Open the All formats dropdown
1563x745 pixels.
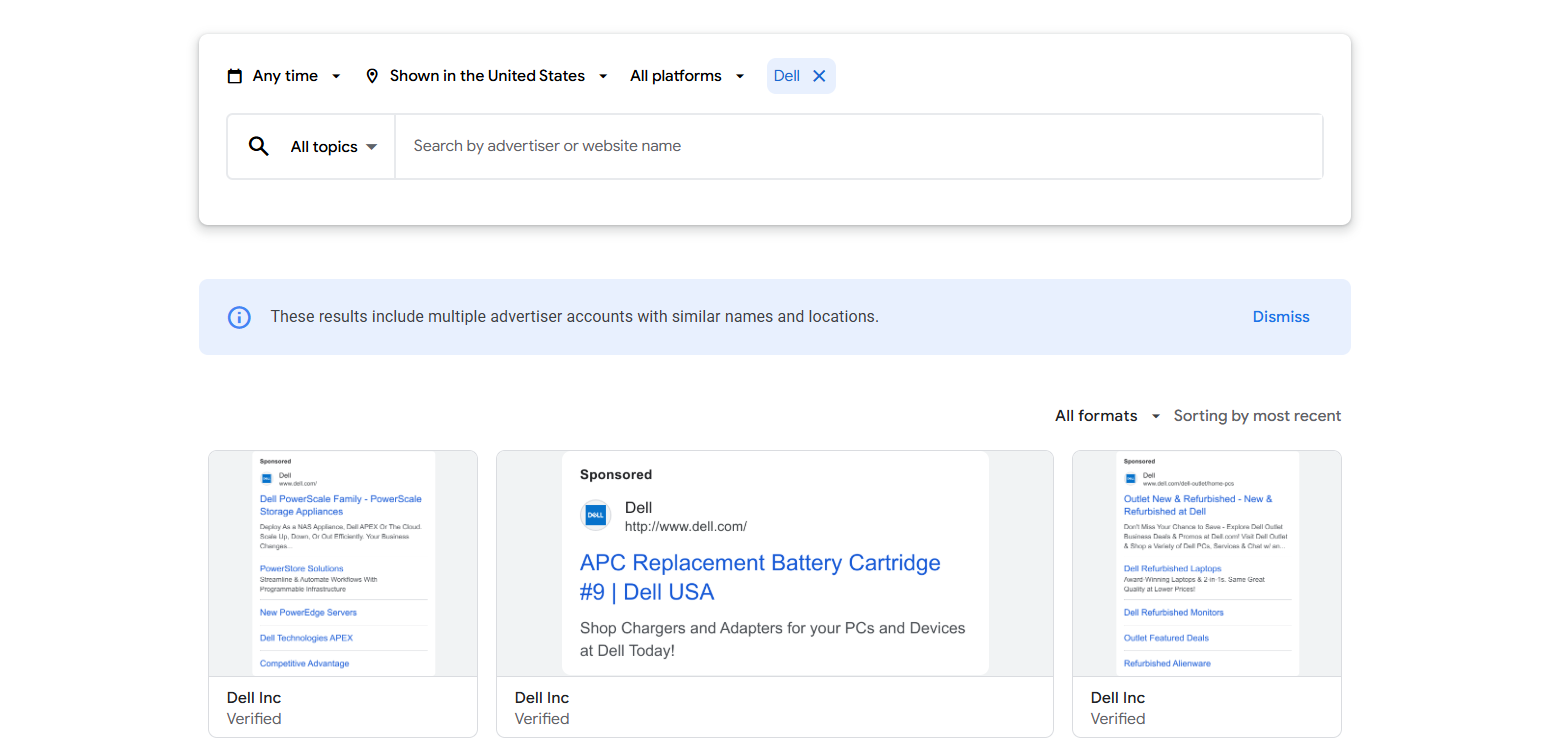click(x=1108, y=416)
